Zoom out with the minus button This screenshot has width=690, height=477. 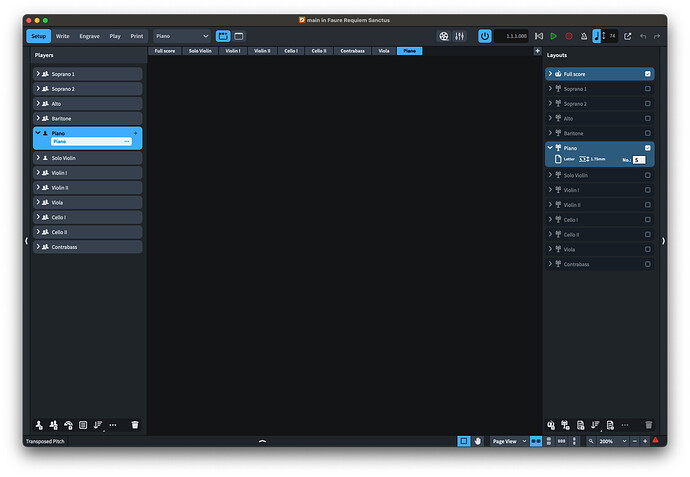pyautogui.click(x=635, y=441)
